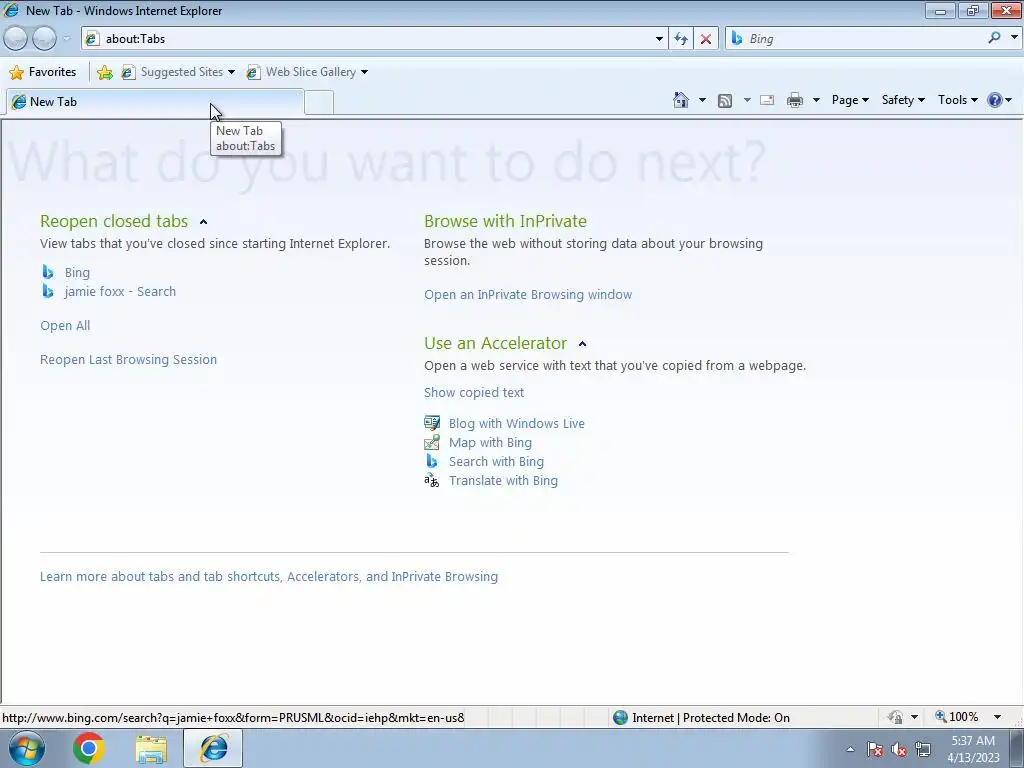Click the Action Center flag icon
Viewport: 1024px width, 768px height.
click(875, 749)
